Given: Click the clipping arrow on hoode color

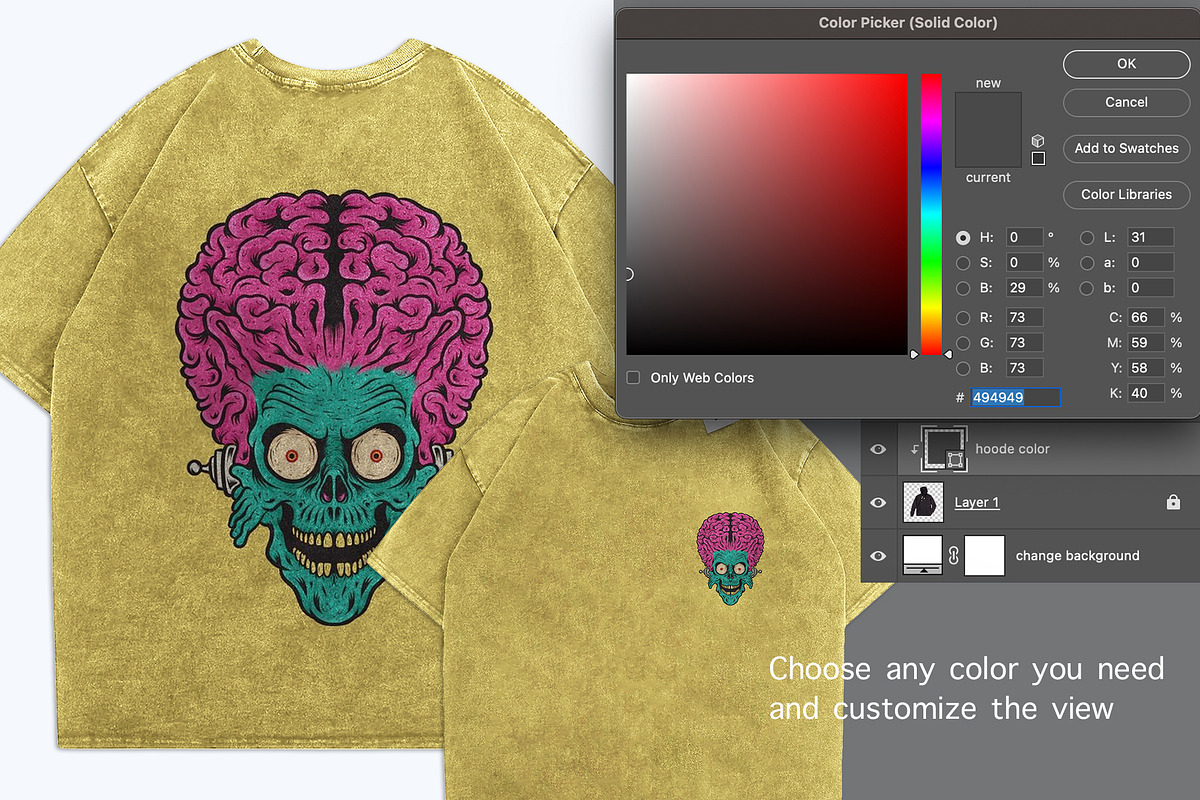Looking at the screenshot, I should pyautogui.click(x=914, y=450).
